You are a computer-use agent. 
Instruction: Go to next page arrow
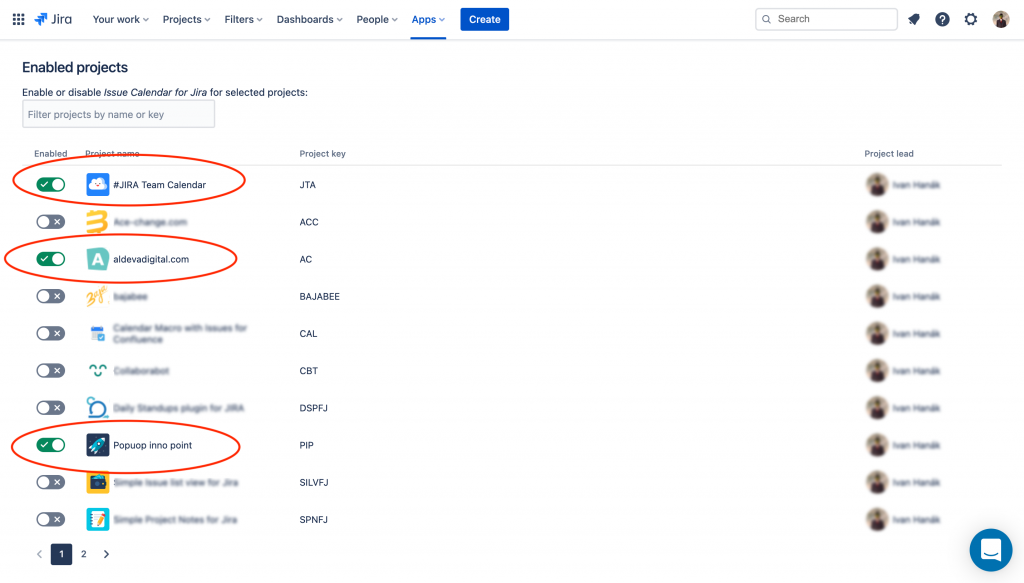click(106, 554)
